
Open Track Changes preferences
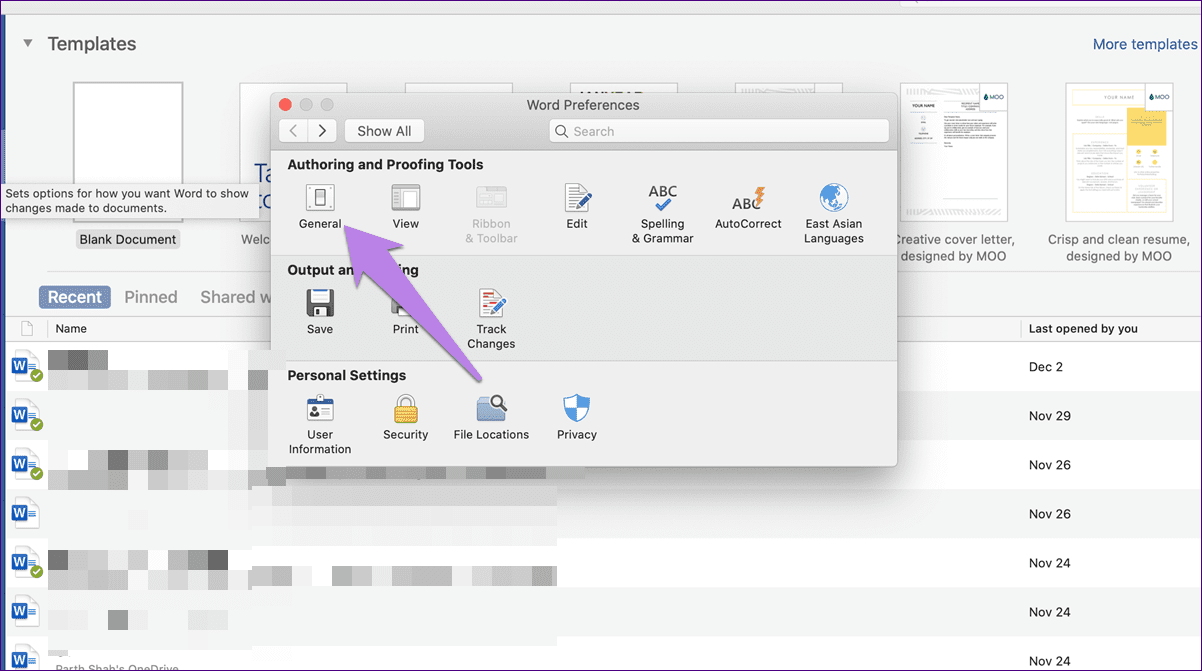tap(491, 319)
